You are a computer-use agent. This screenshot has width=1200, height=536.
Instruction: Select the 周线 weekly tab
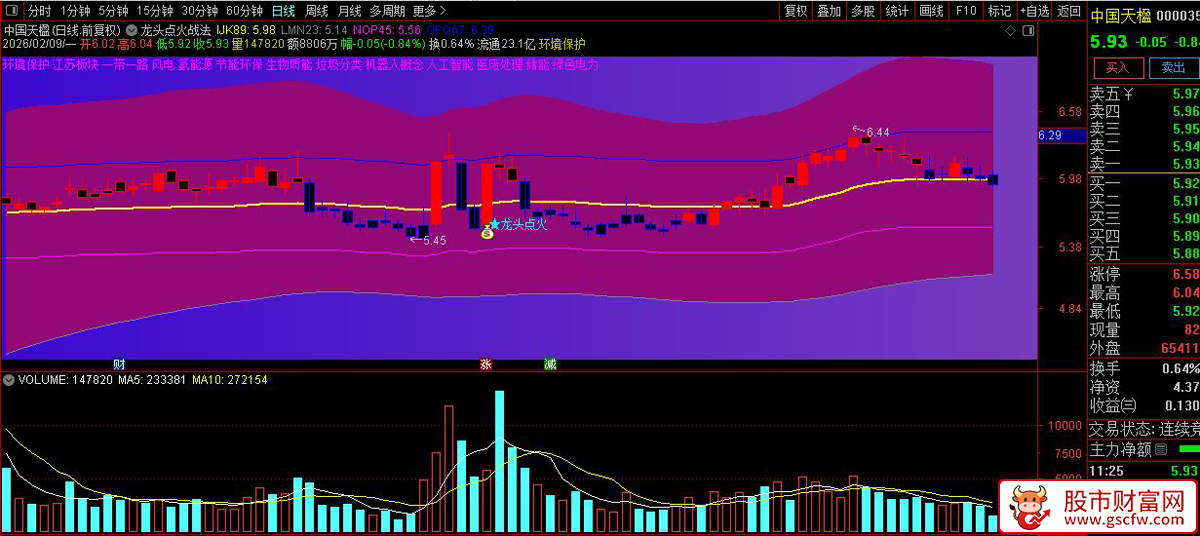point(317,11)
